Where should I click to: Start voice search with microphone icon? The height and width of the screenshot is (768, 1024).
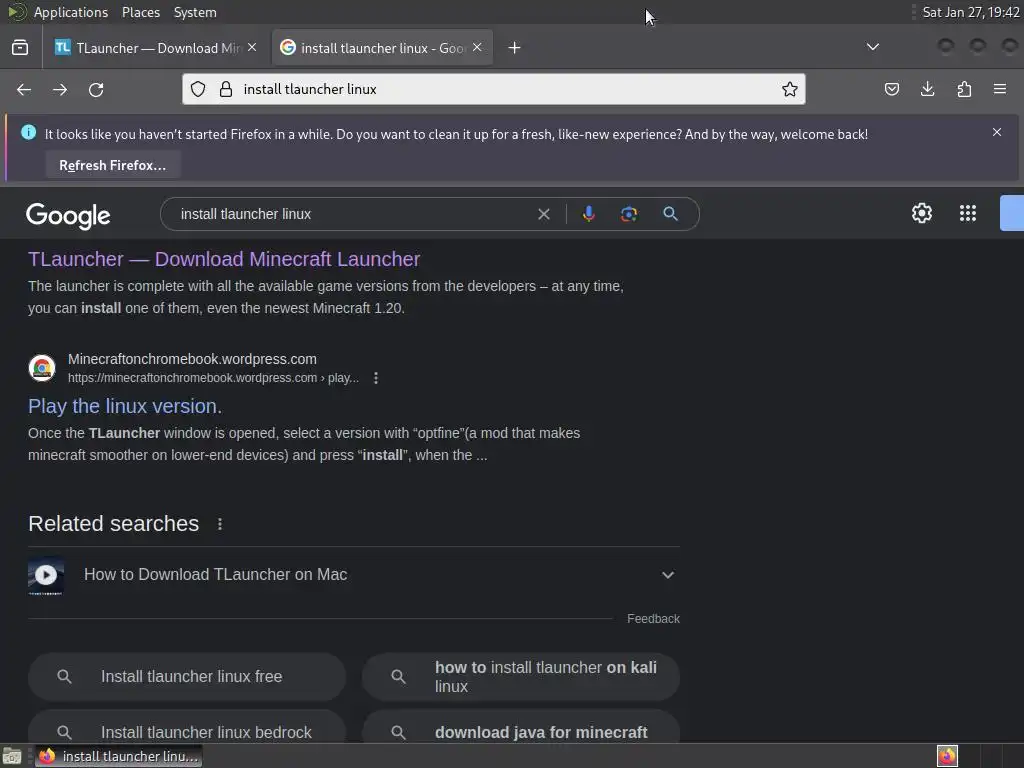(x=588, y=214)
